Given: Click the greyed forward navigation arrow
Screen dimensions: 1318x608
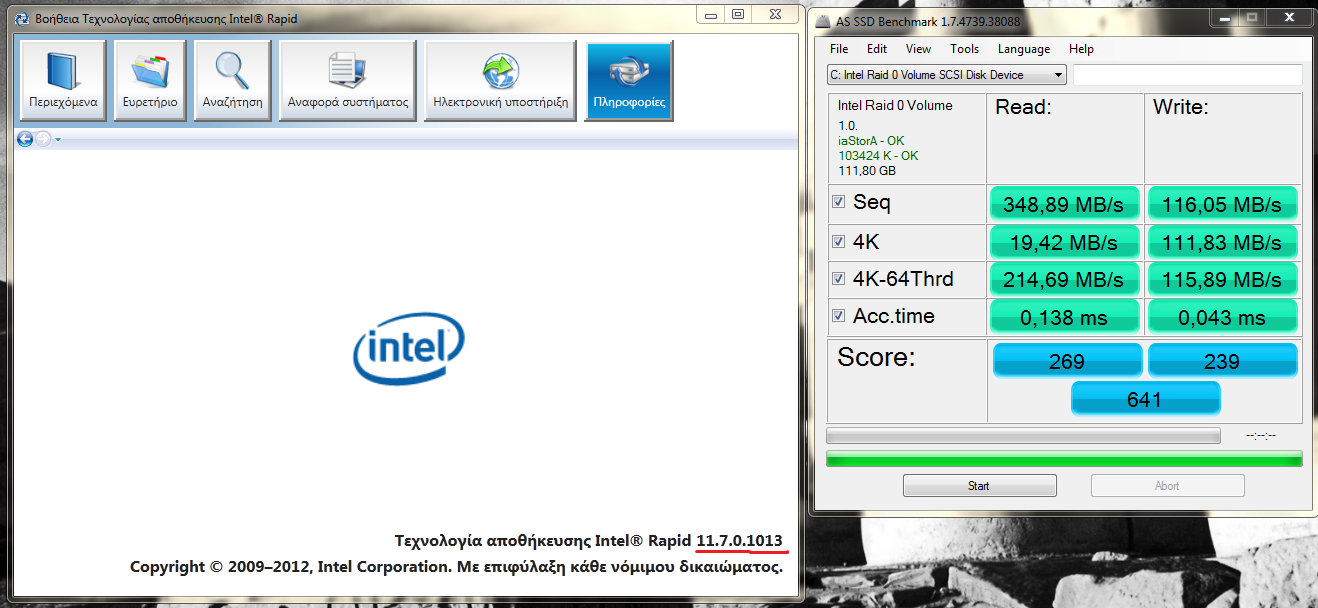Looking at the screenshot, I should tap(43, 139).
